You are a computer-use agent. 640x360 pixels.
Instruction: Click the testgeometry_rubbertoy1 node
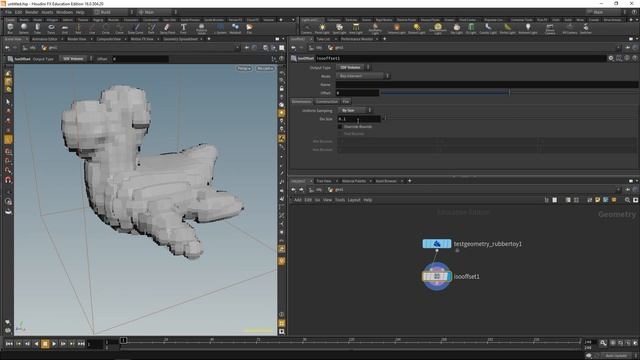pos(437,244)
